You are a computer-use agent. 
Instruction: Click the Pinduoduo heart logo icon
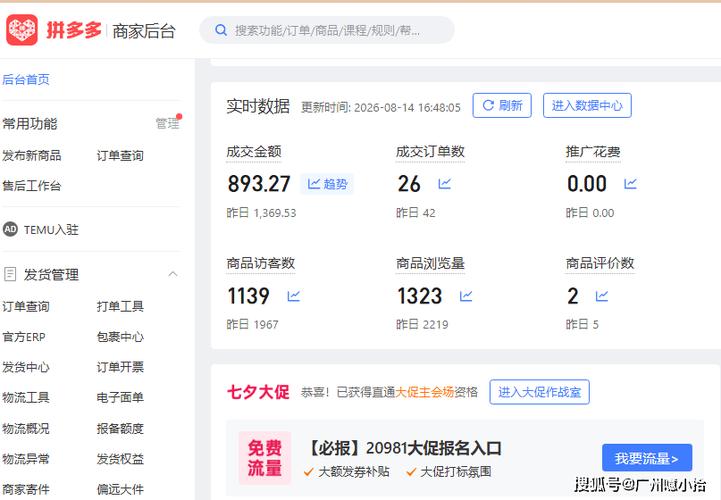click(22, 30)
